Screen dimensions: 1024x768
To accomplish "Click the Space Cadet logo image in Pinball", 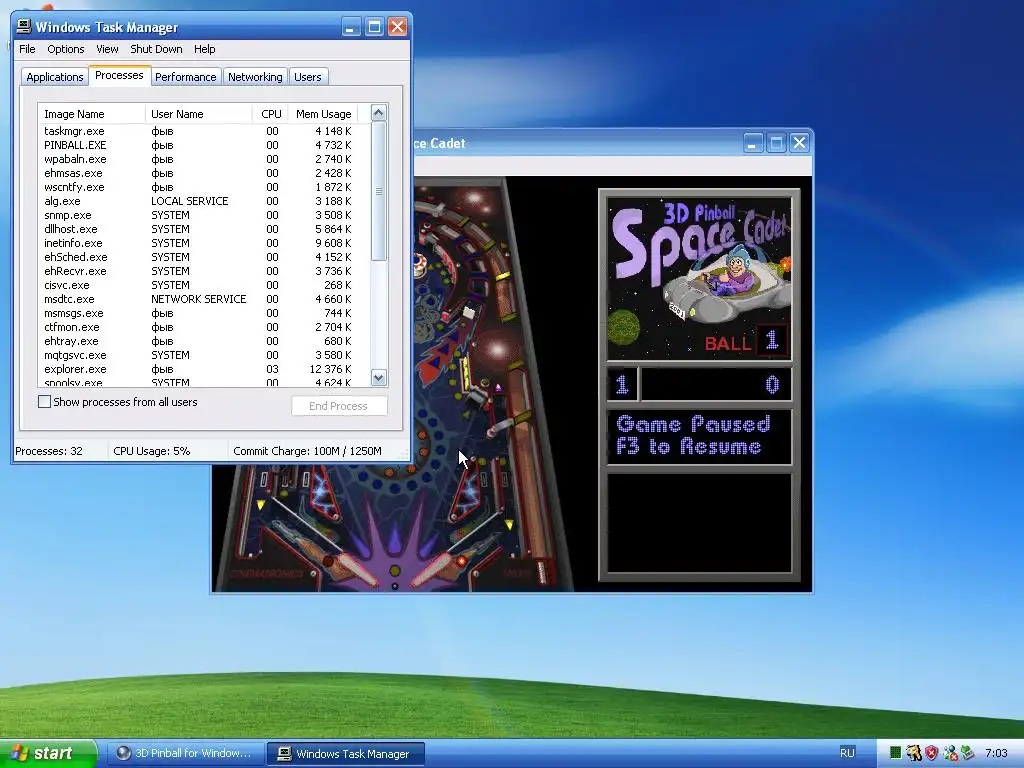I will click(x=699, y=278).
